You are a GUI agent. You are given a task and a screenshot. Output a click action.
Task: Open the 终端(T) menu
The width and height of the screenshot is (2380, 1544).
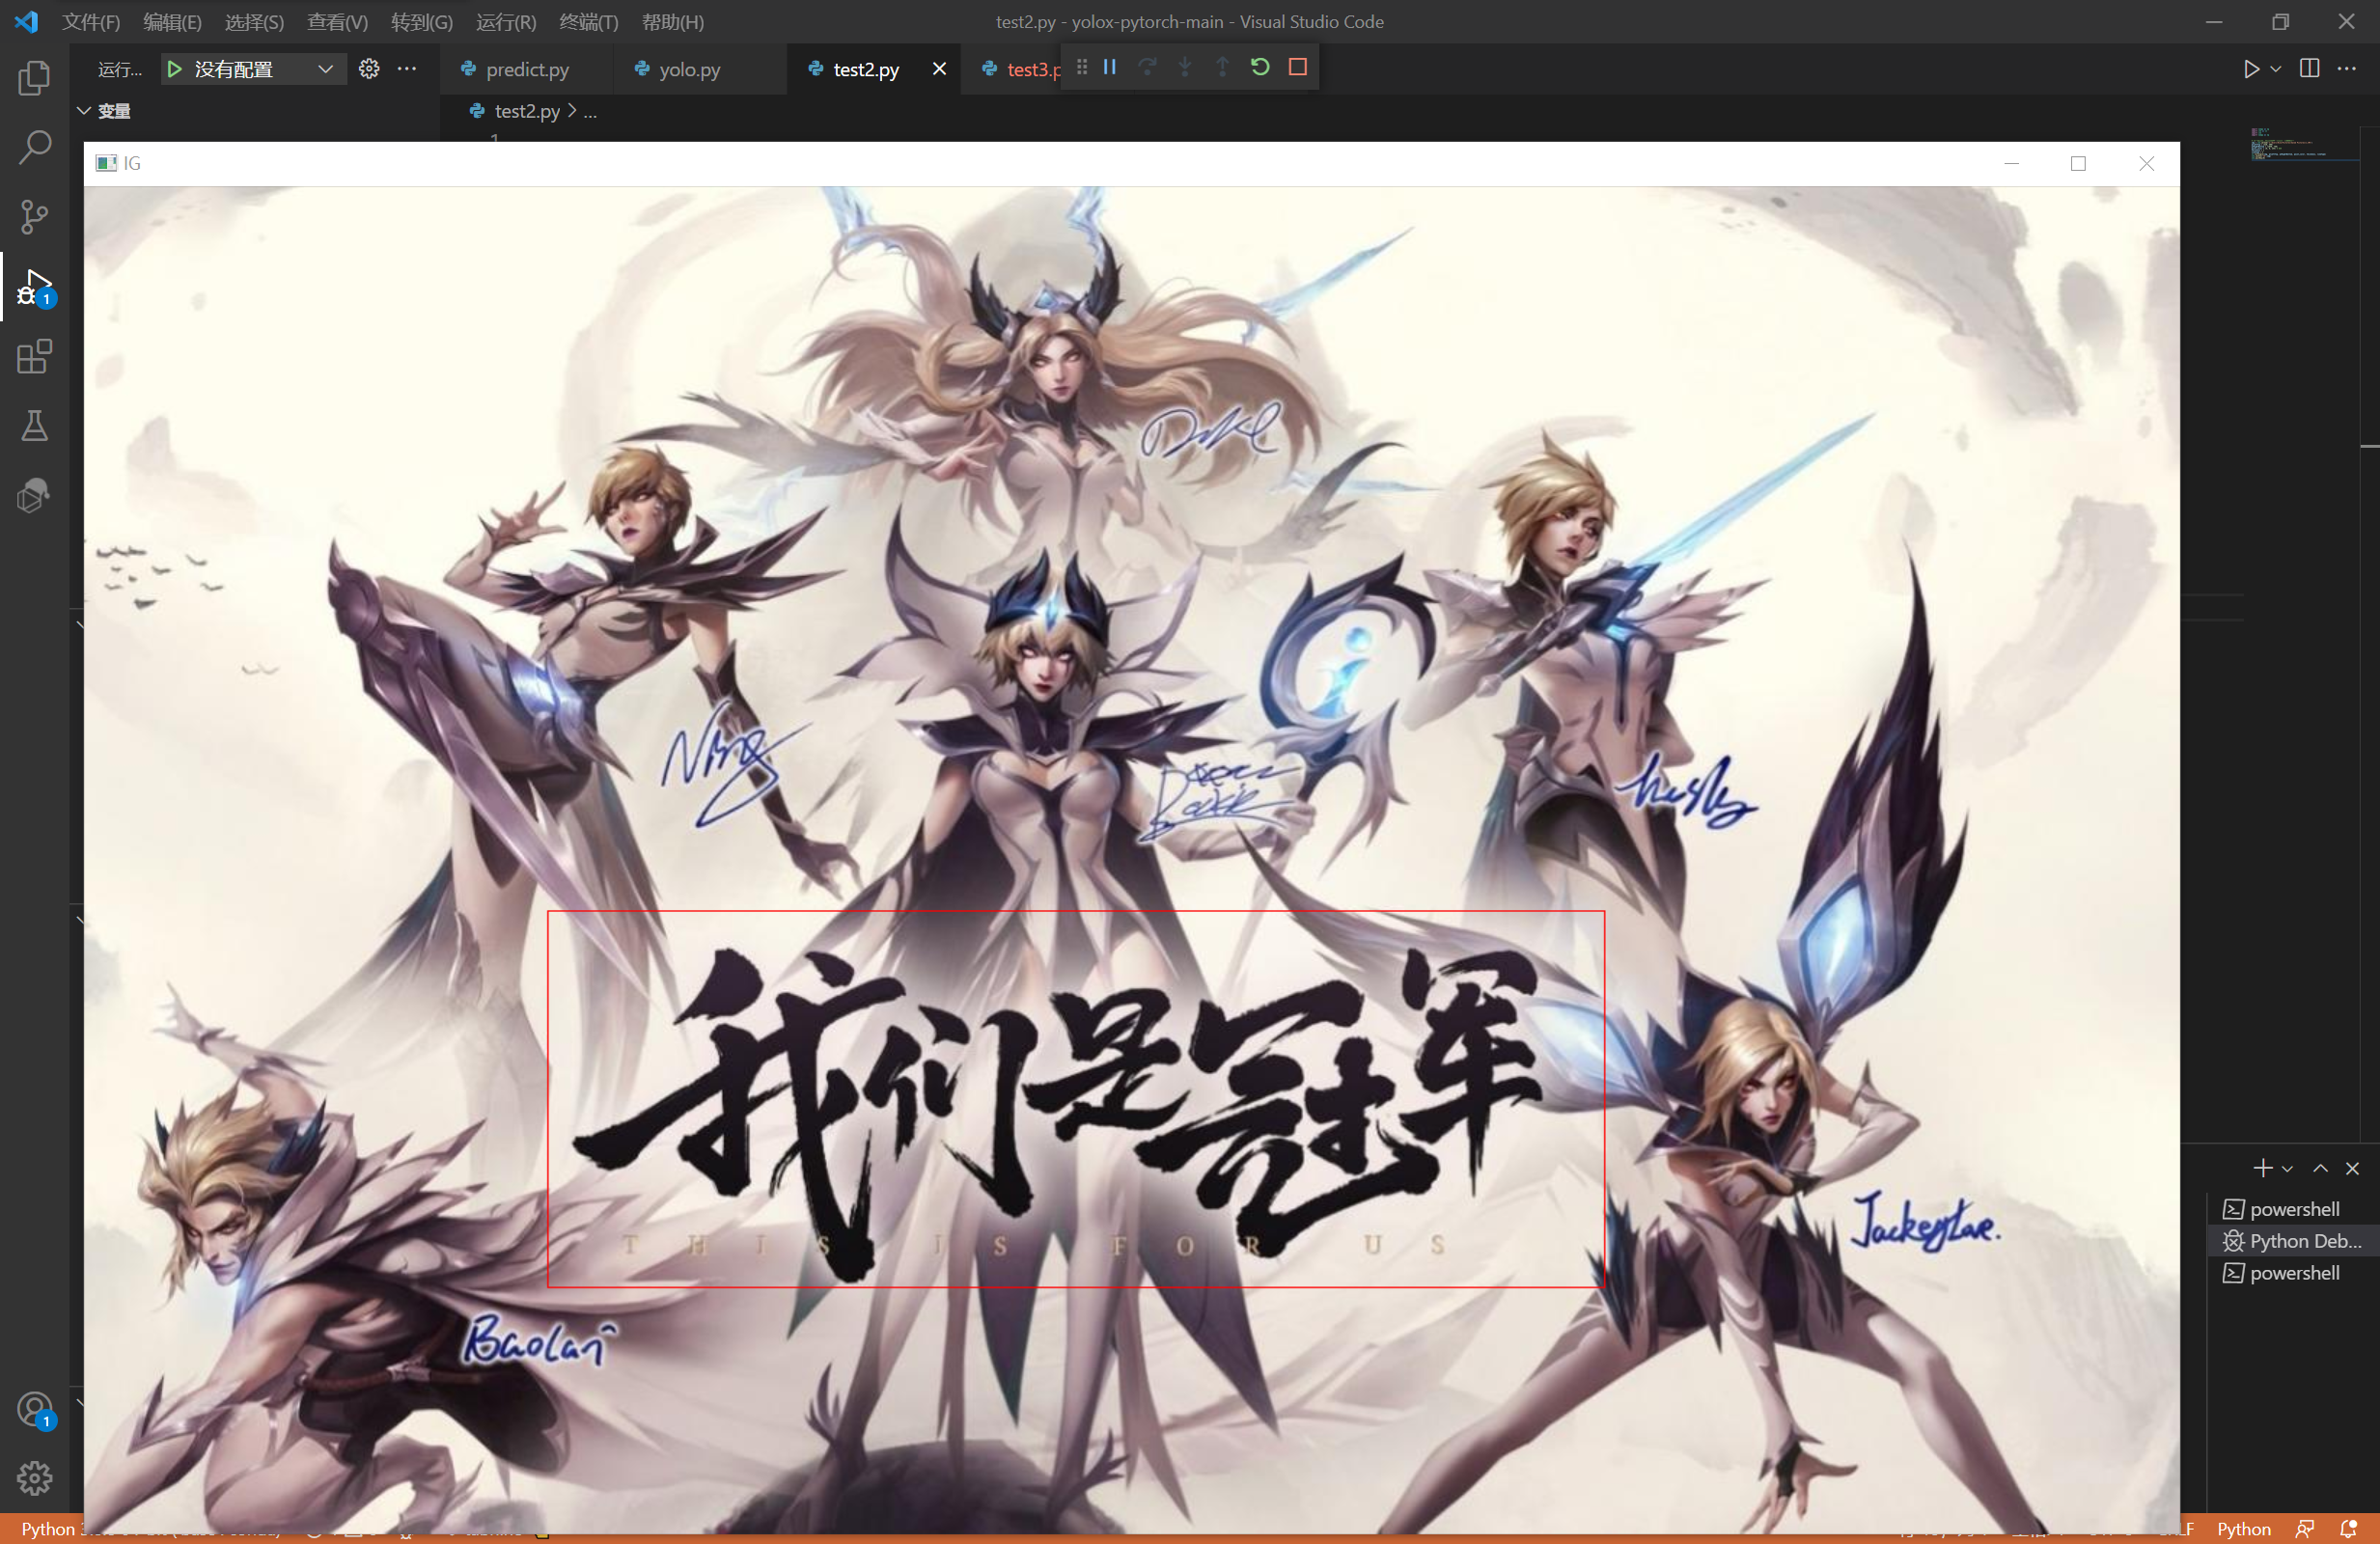point(588,21)
